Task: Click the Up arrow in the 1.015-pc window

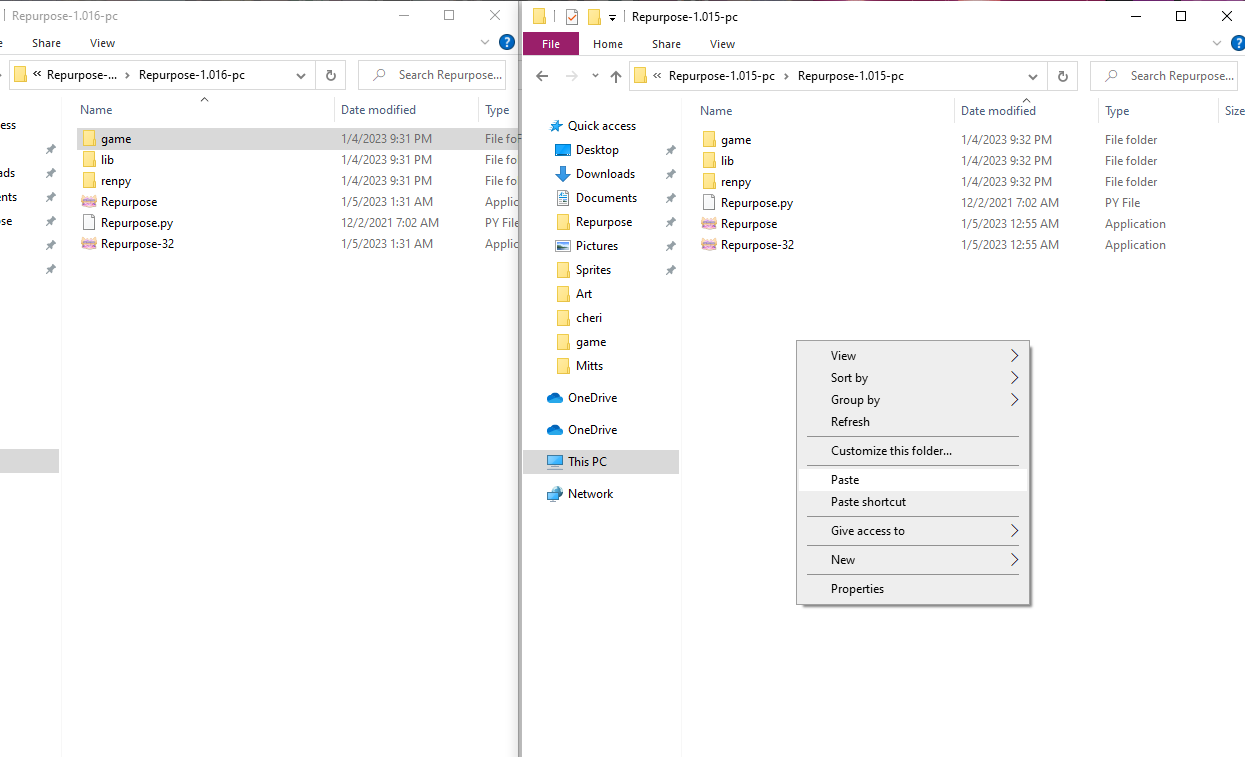Action: coord(616,76)
